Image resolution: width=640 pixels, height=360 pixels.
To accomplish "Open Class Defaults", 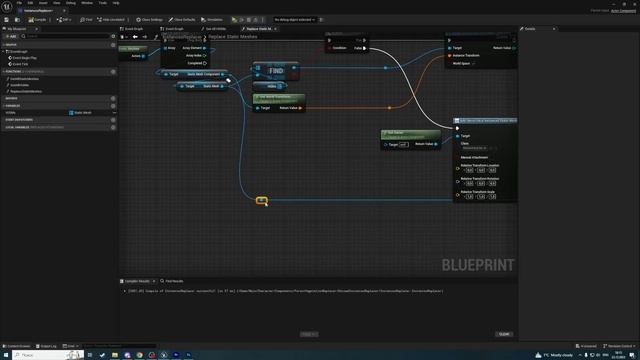I will coord(182,20).
